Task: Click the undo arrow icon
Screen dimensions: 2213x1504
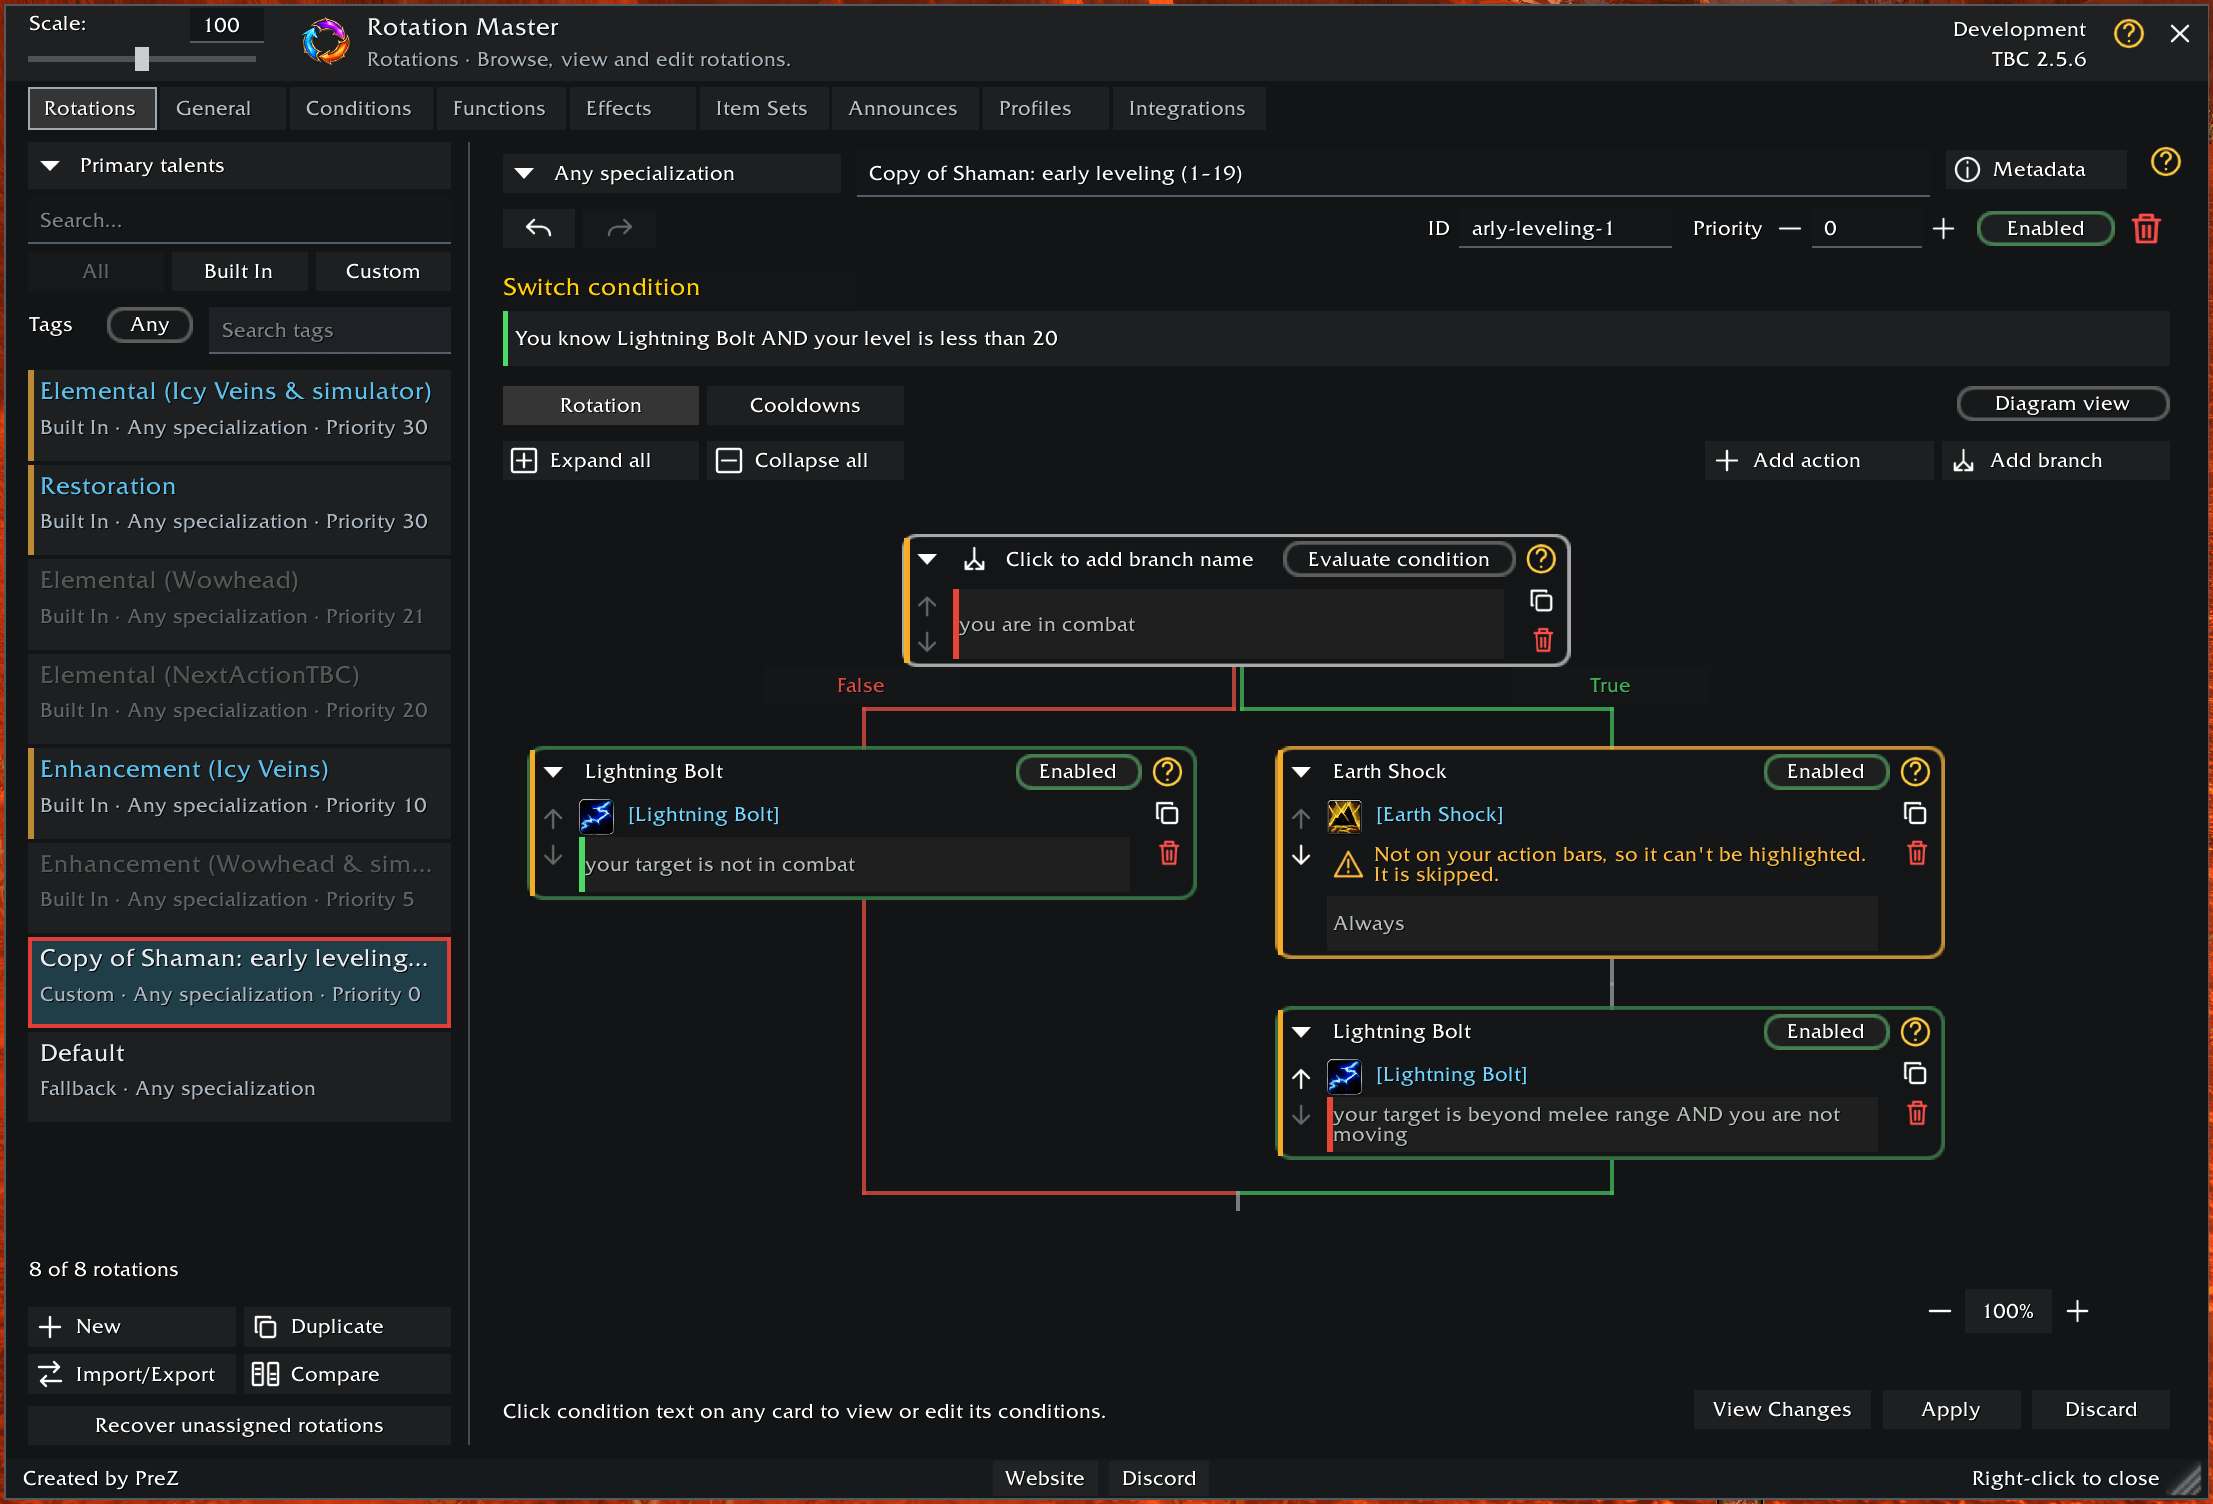Action: [538, 229]
